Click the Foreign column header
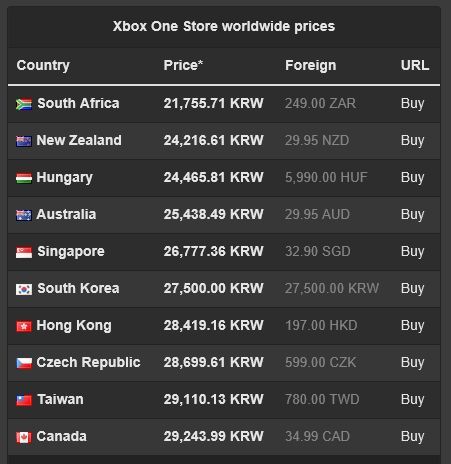 tap(310, 66)
